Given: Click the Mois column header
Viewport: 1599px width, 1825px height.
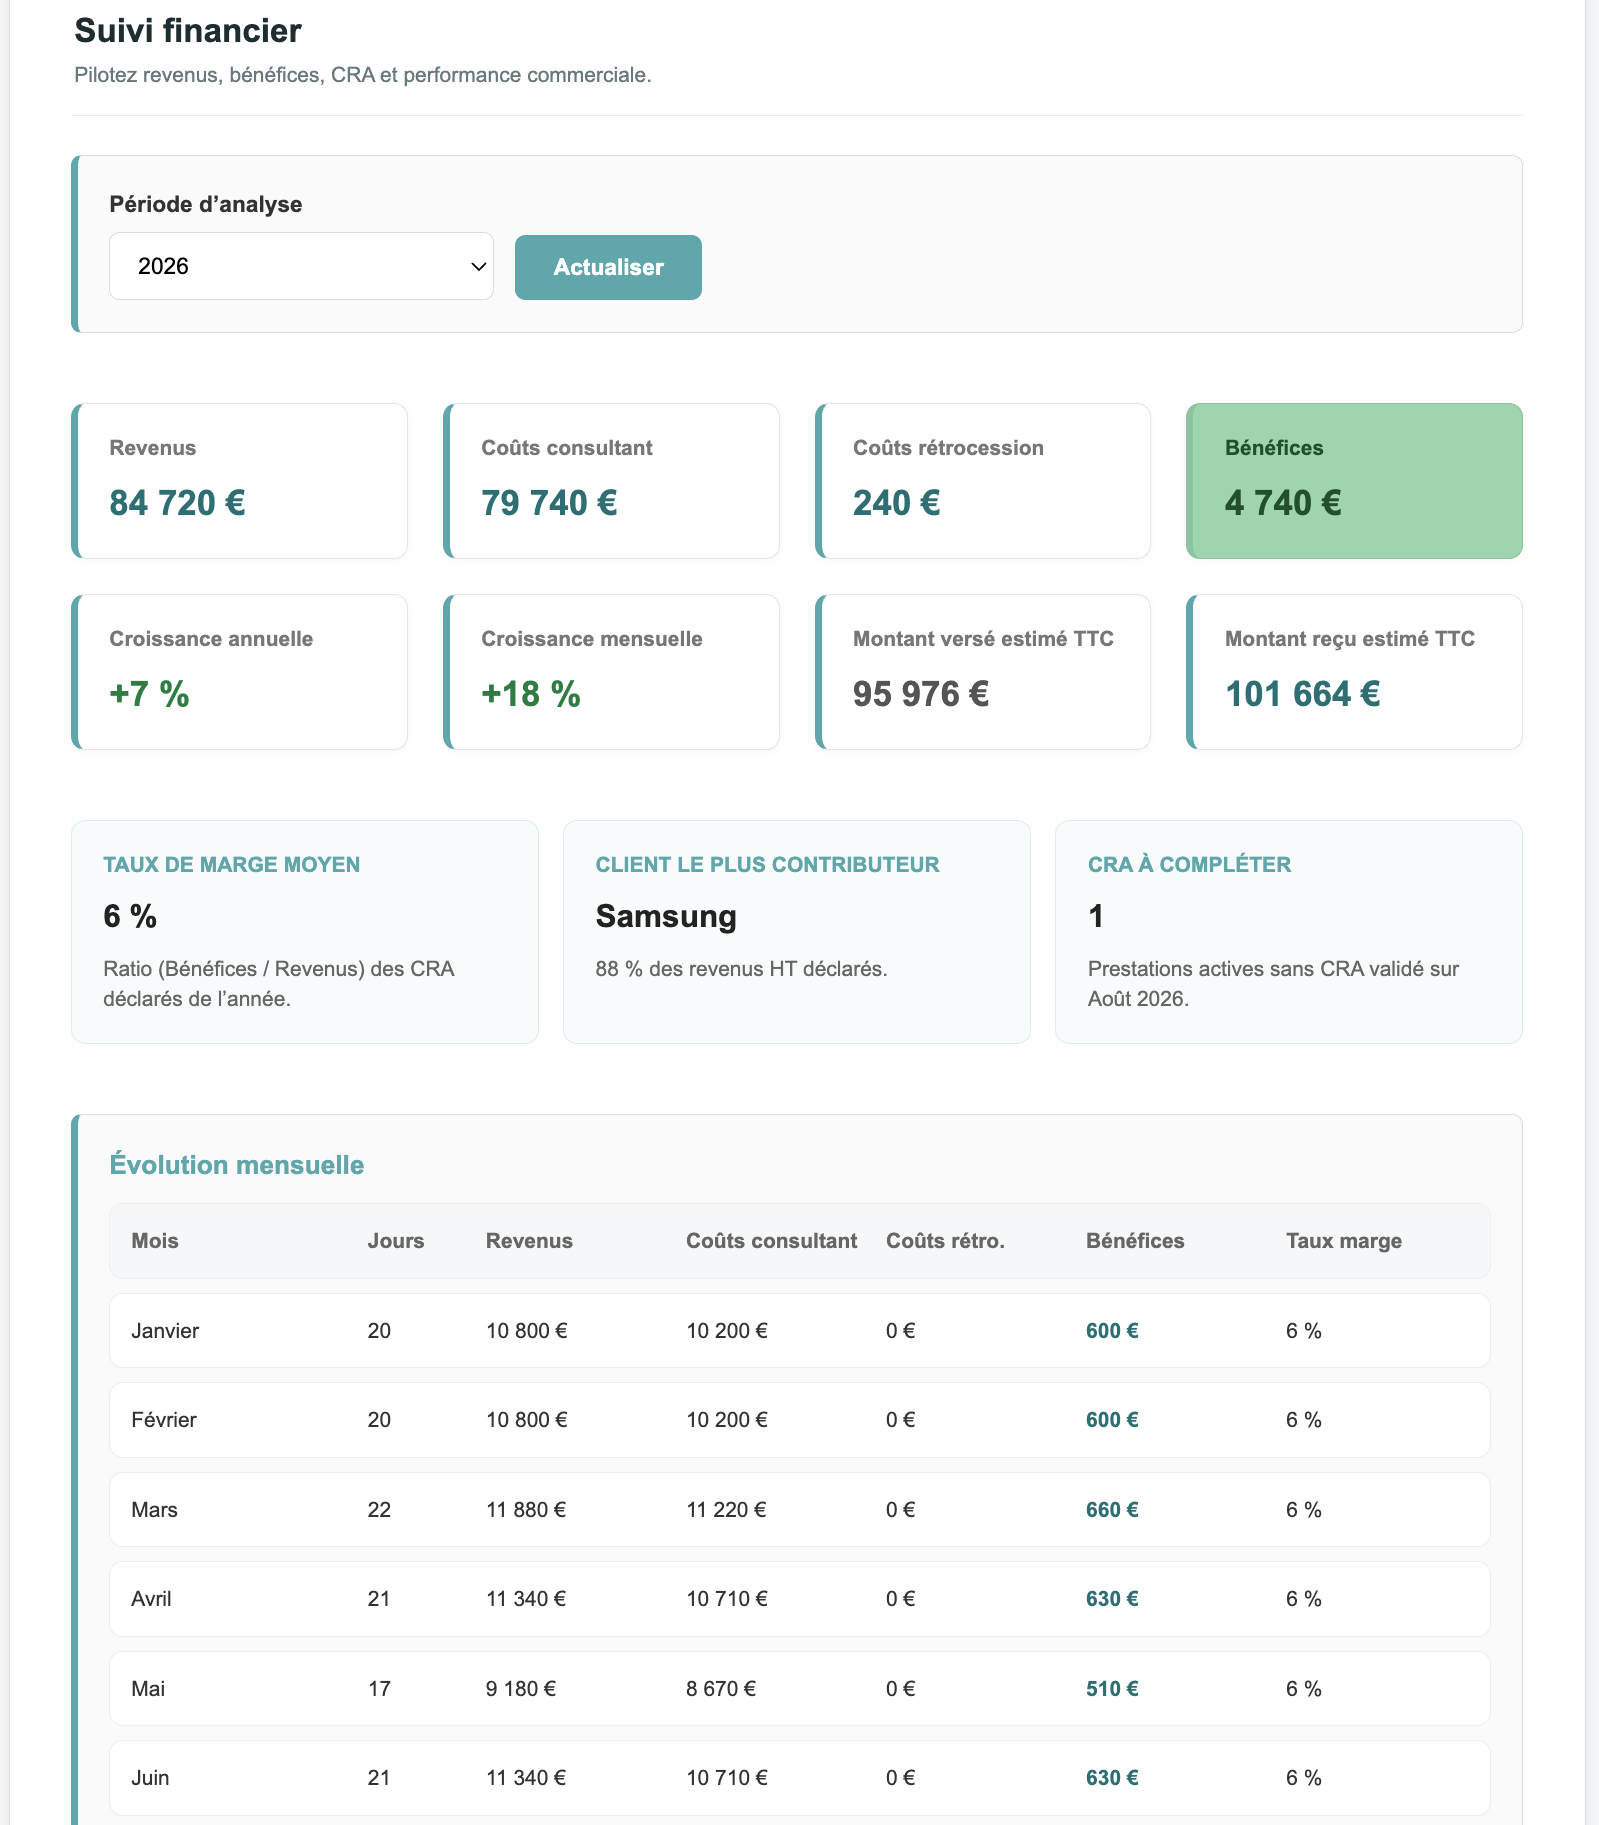Looking at the screenshot, I should (x=155, y=1241).
